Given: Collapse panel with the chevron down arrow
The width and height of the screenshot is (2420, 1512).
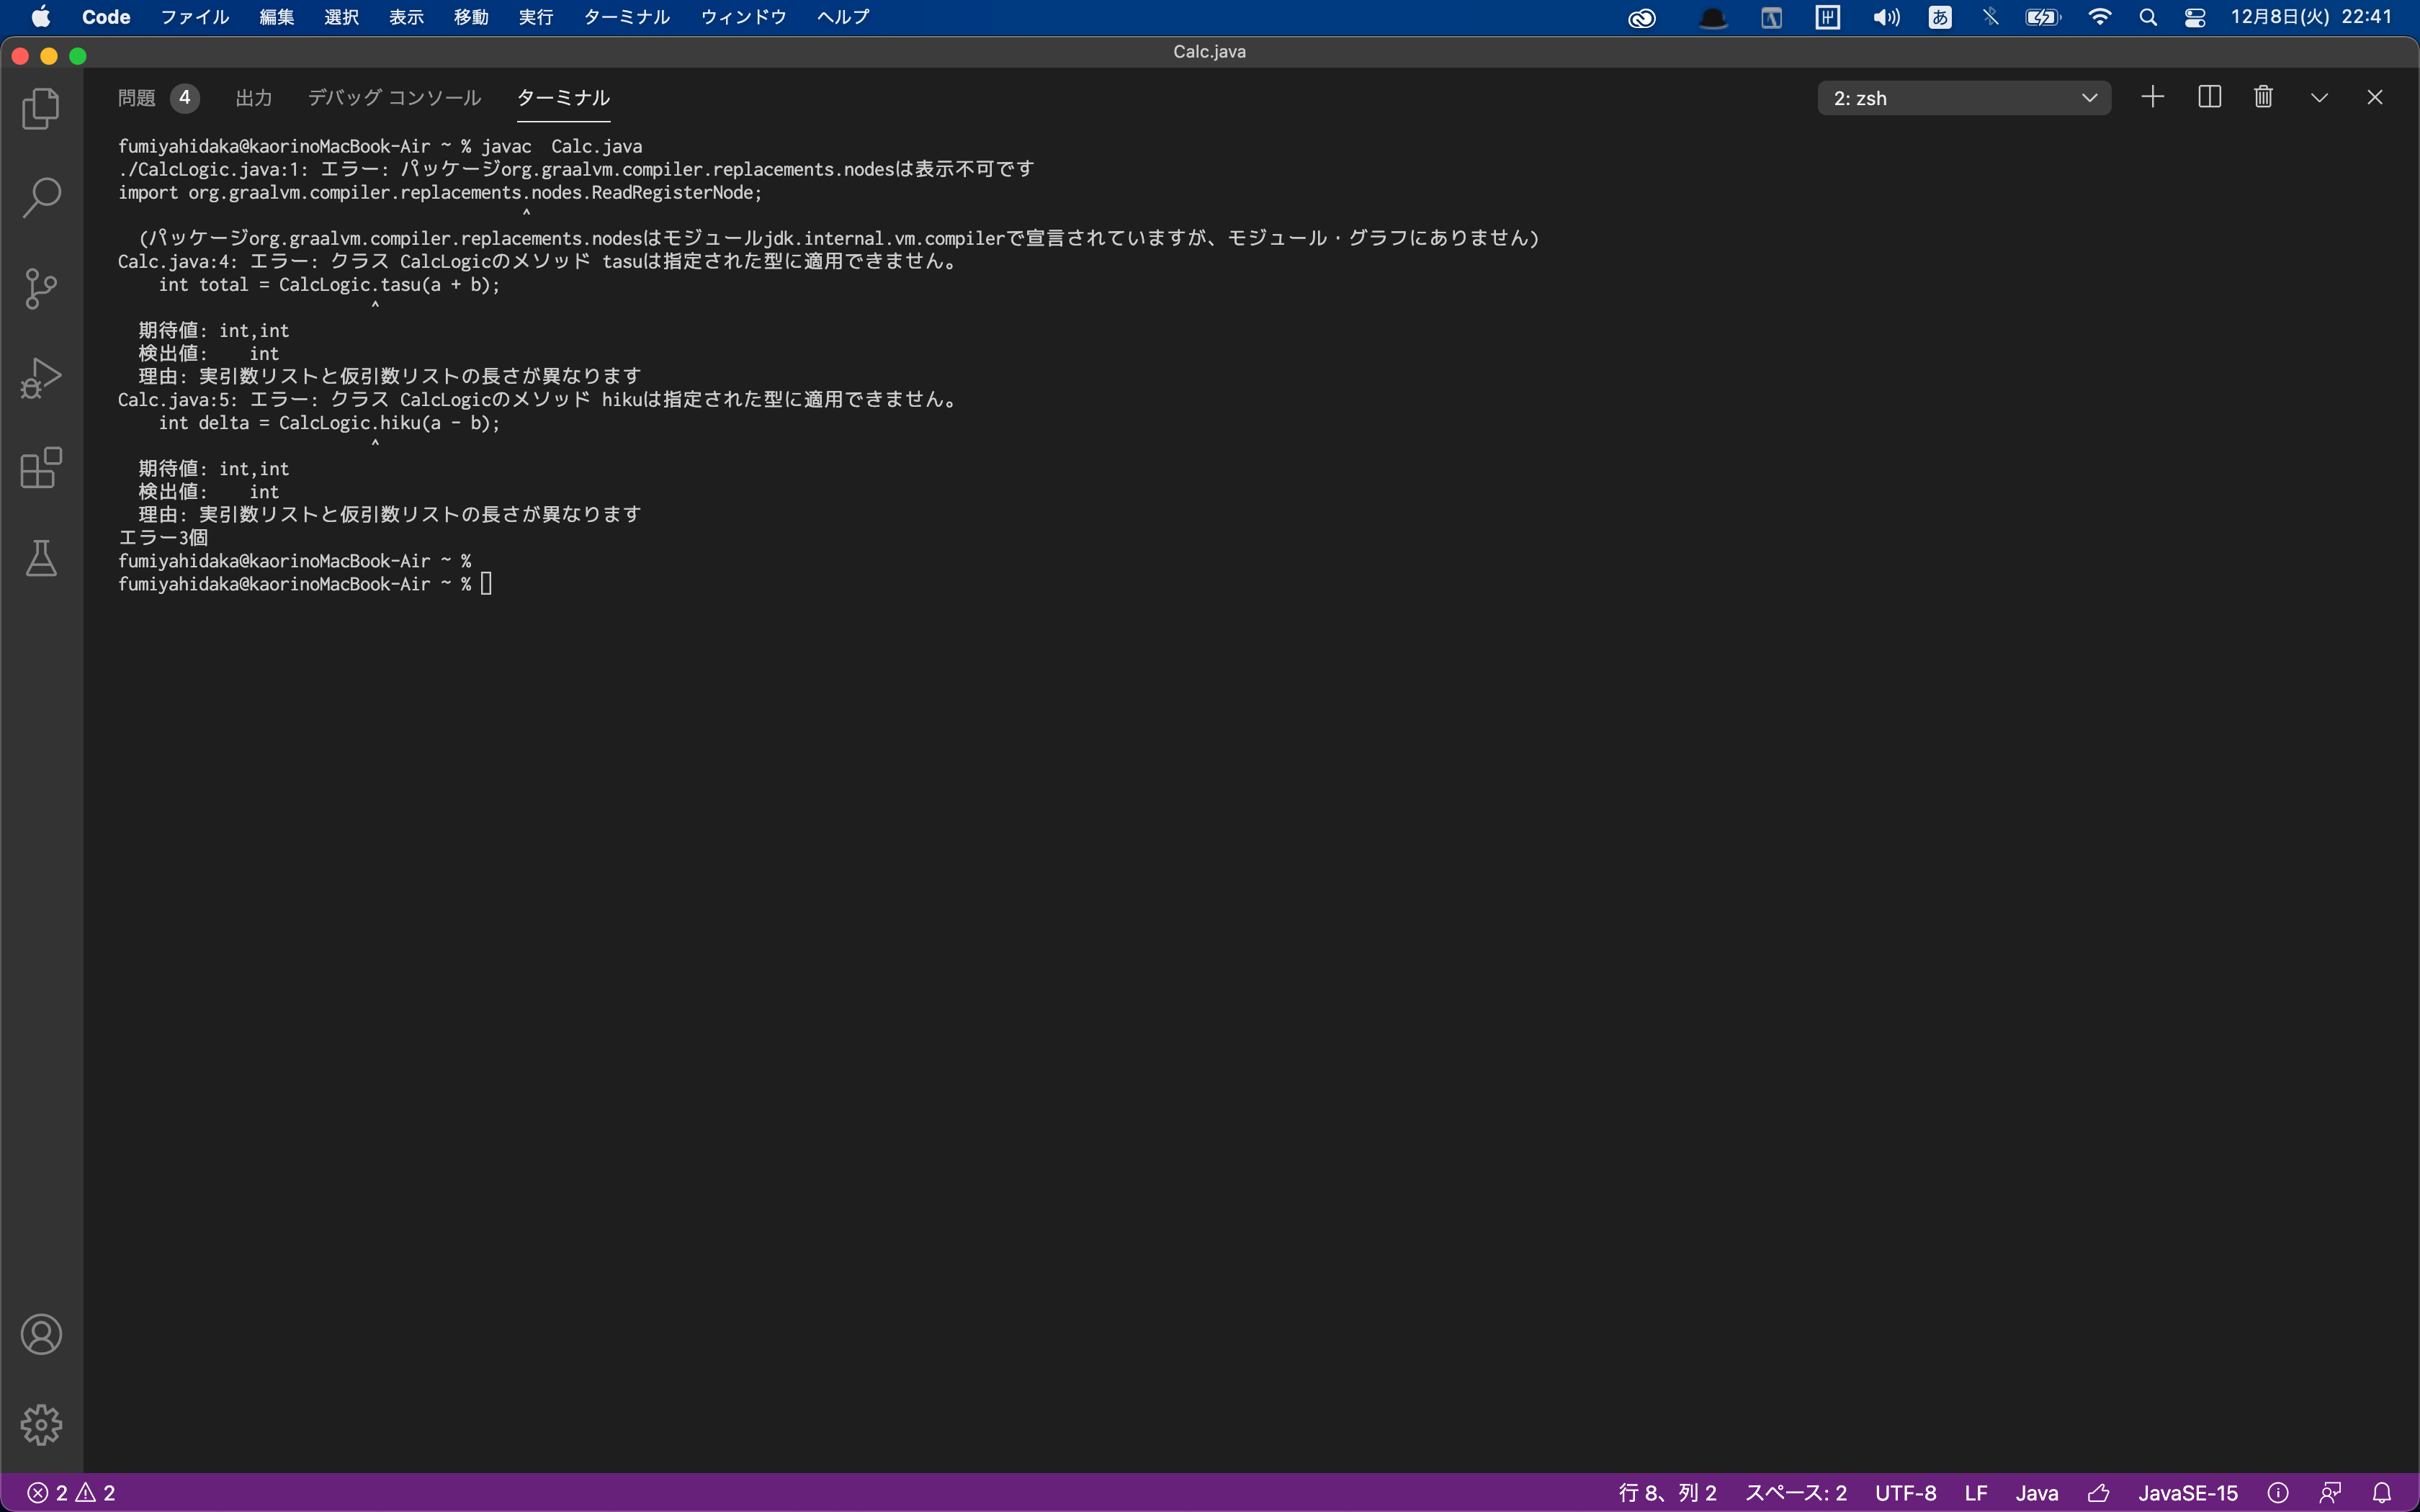Looking at the screenshot, I should click(2319, 97).
